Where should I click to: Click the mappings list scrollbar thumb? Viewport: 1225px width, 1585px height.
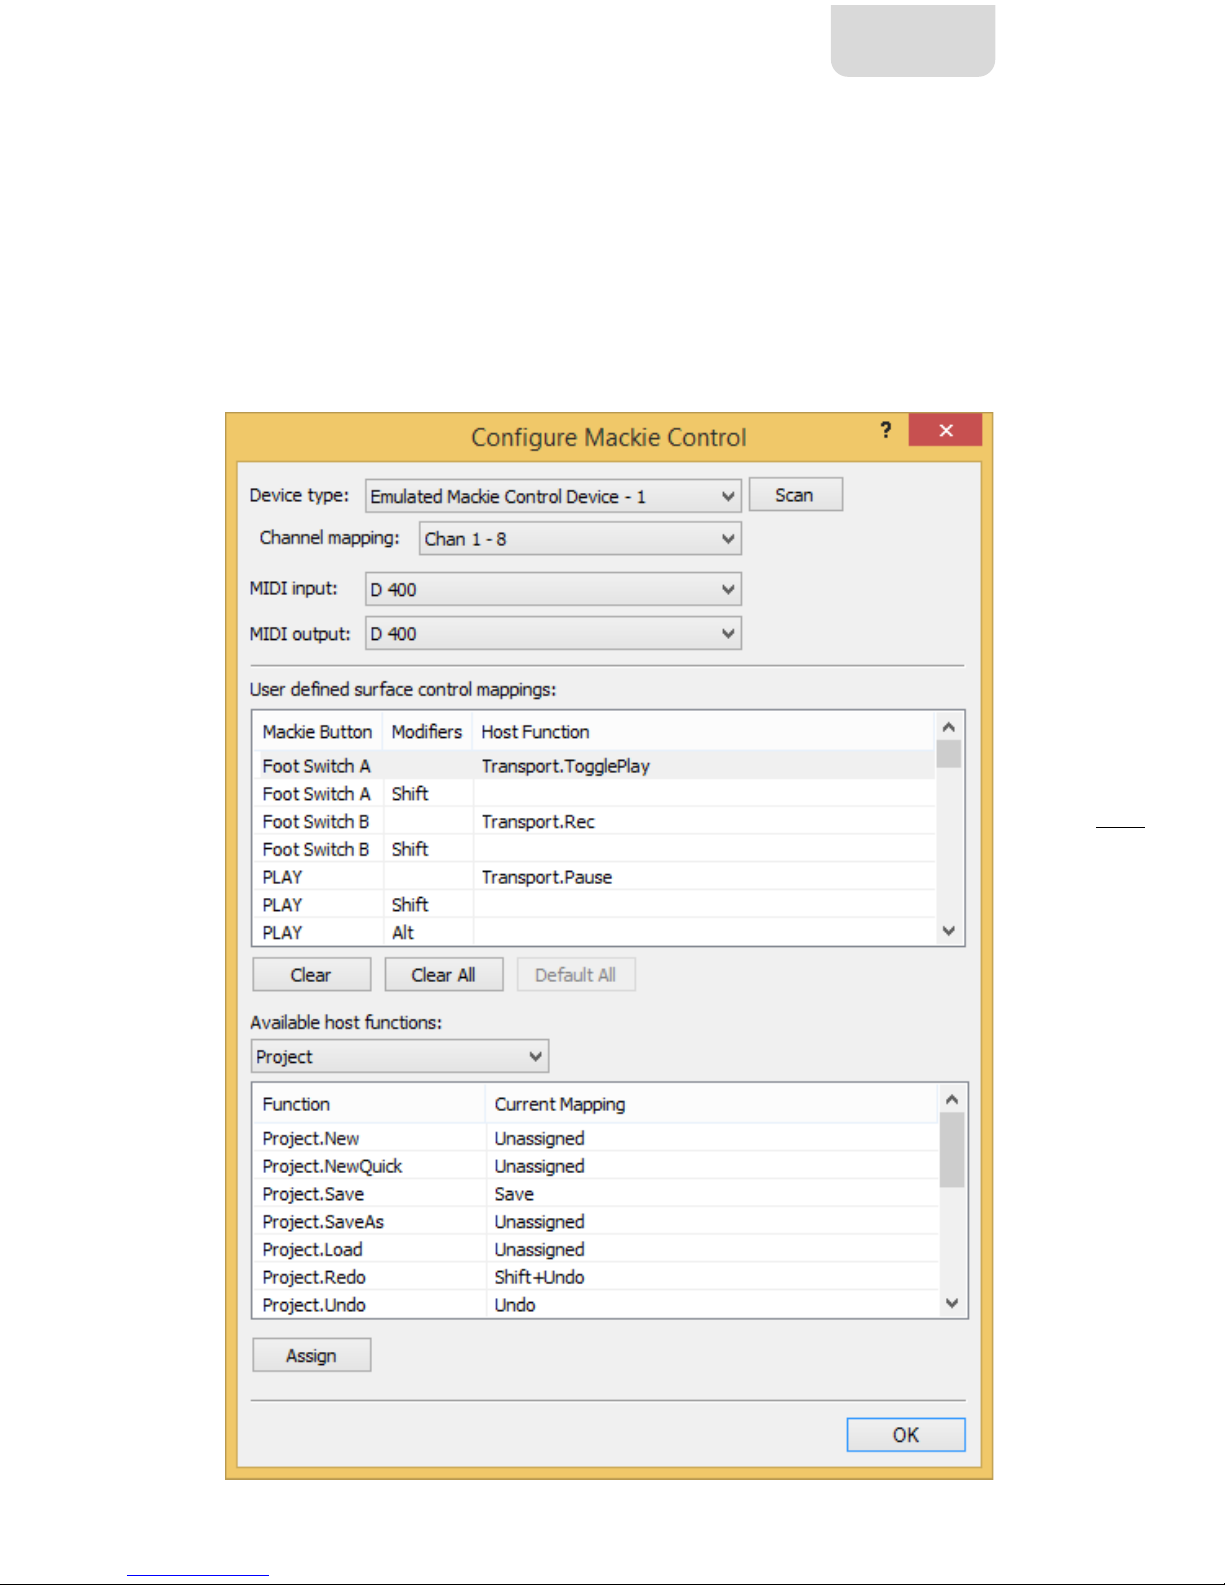949,754
